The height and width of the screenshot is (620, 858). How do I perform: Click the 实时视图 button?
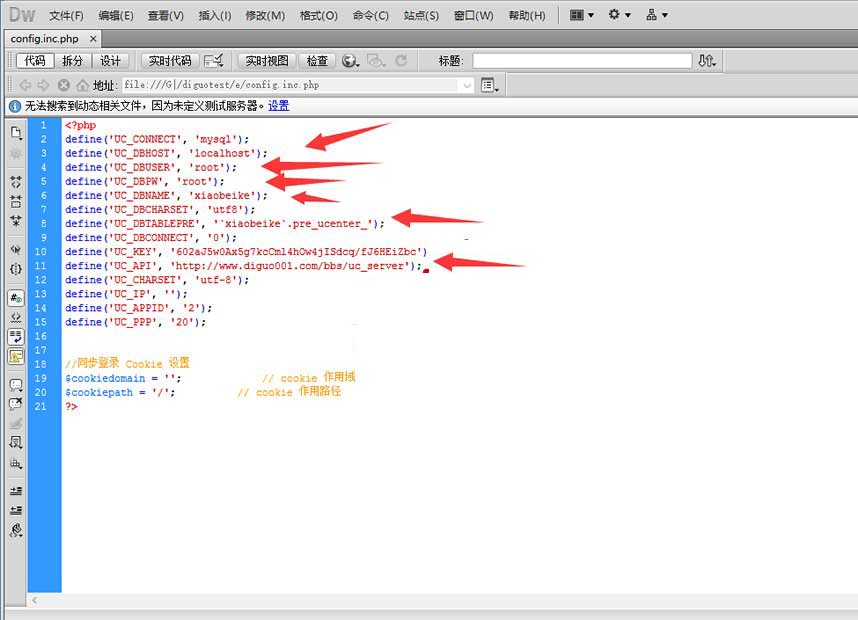[x=267, y=61]
